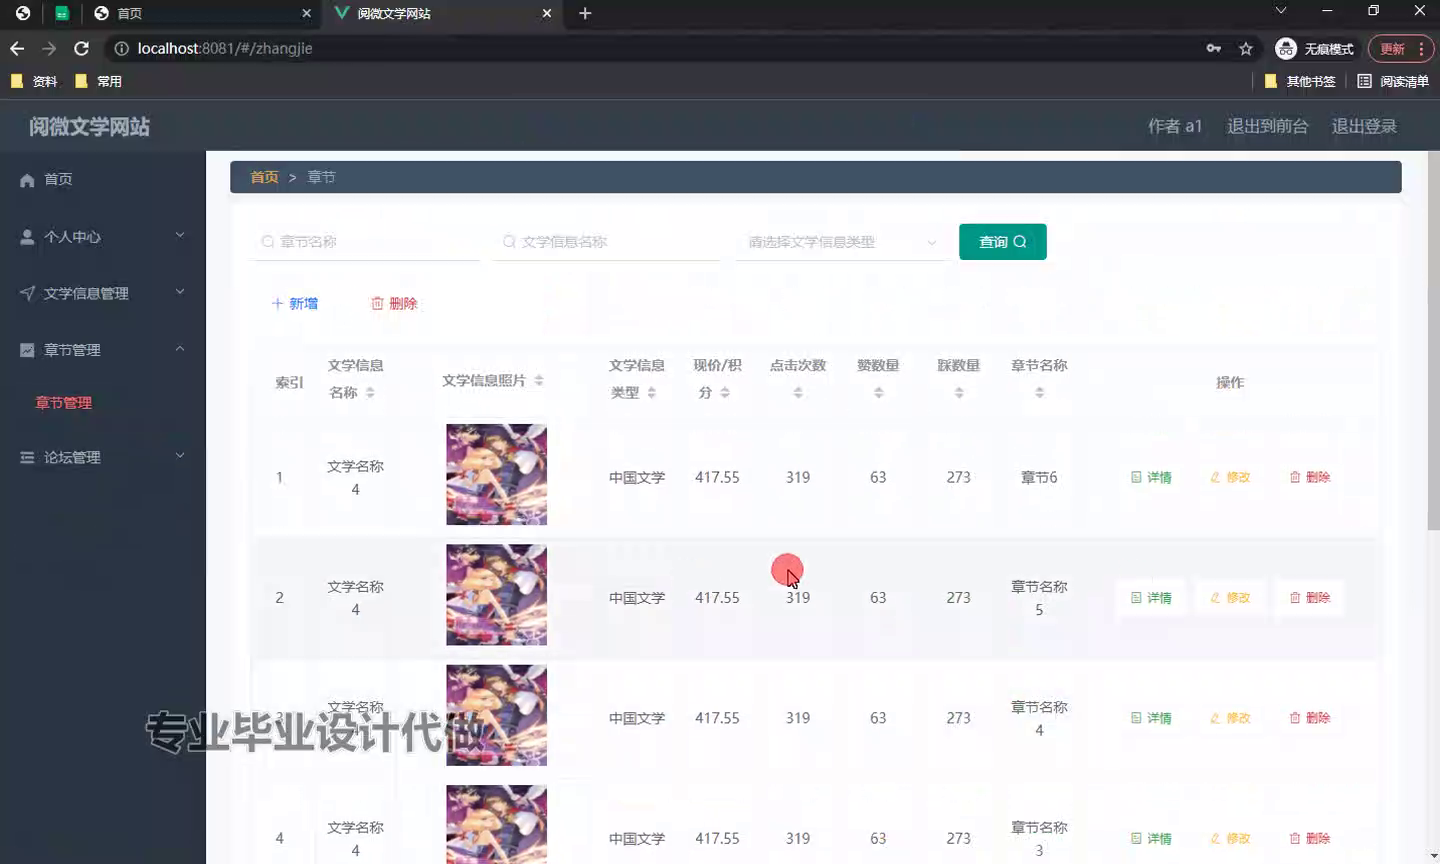Sort by the 章节名称 column
Image resolution: width=1440 pixels, height=864 pixels.
pos(1039,393)
